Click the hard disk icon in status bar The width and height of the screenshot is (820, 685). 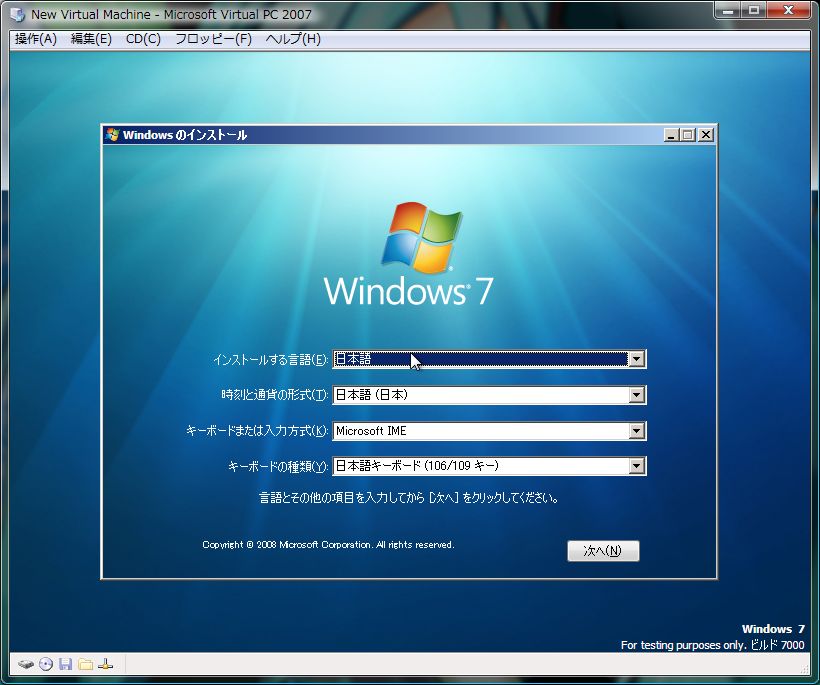coord(26,665)
